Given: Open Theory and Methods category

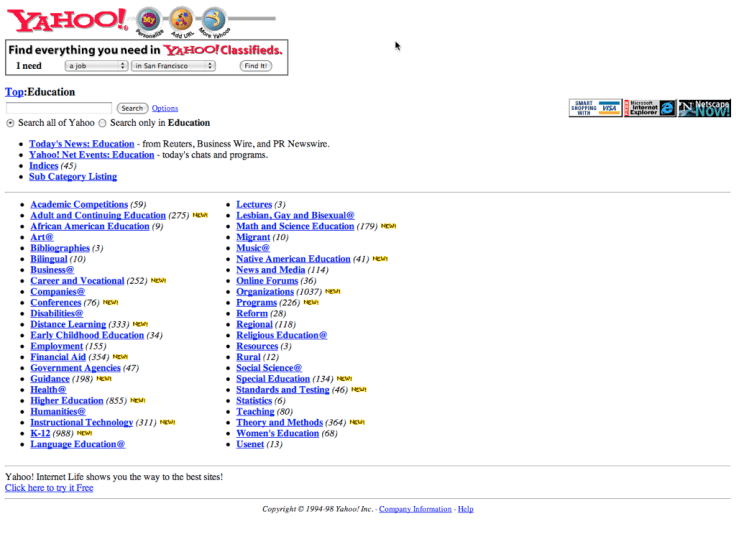Looking at the screenshot, I should coord(279,422).
